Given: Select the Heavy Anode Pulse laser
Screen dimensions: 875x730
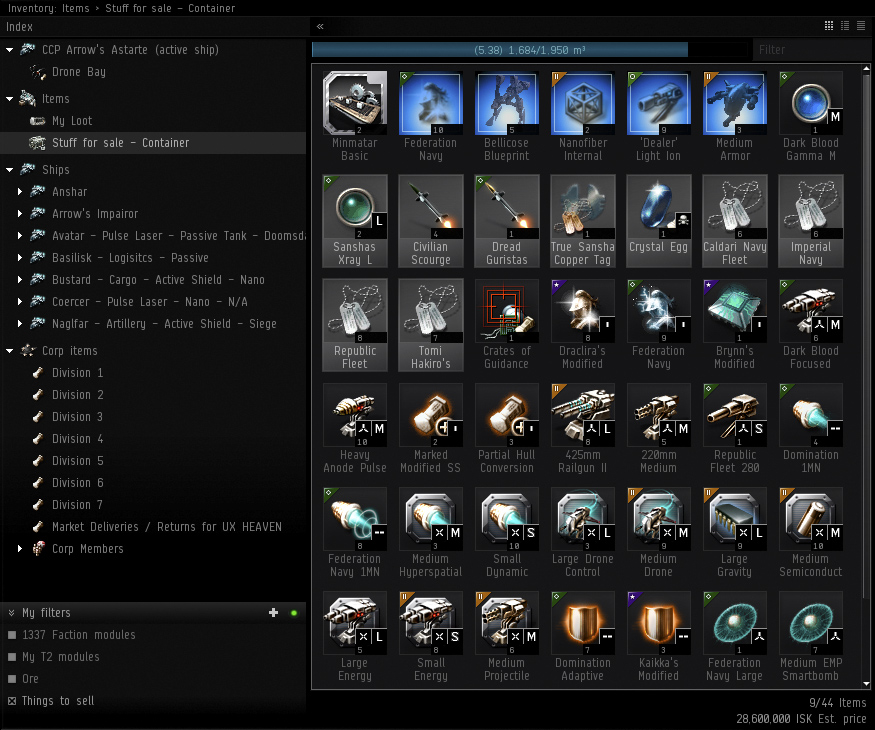Looking at the screenshot, I should click(355, 415).
